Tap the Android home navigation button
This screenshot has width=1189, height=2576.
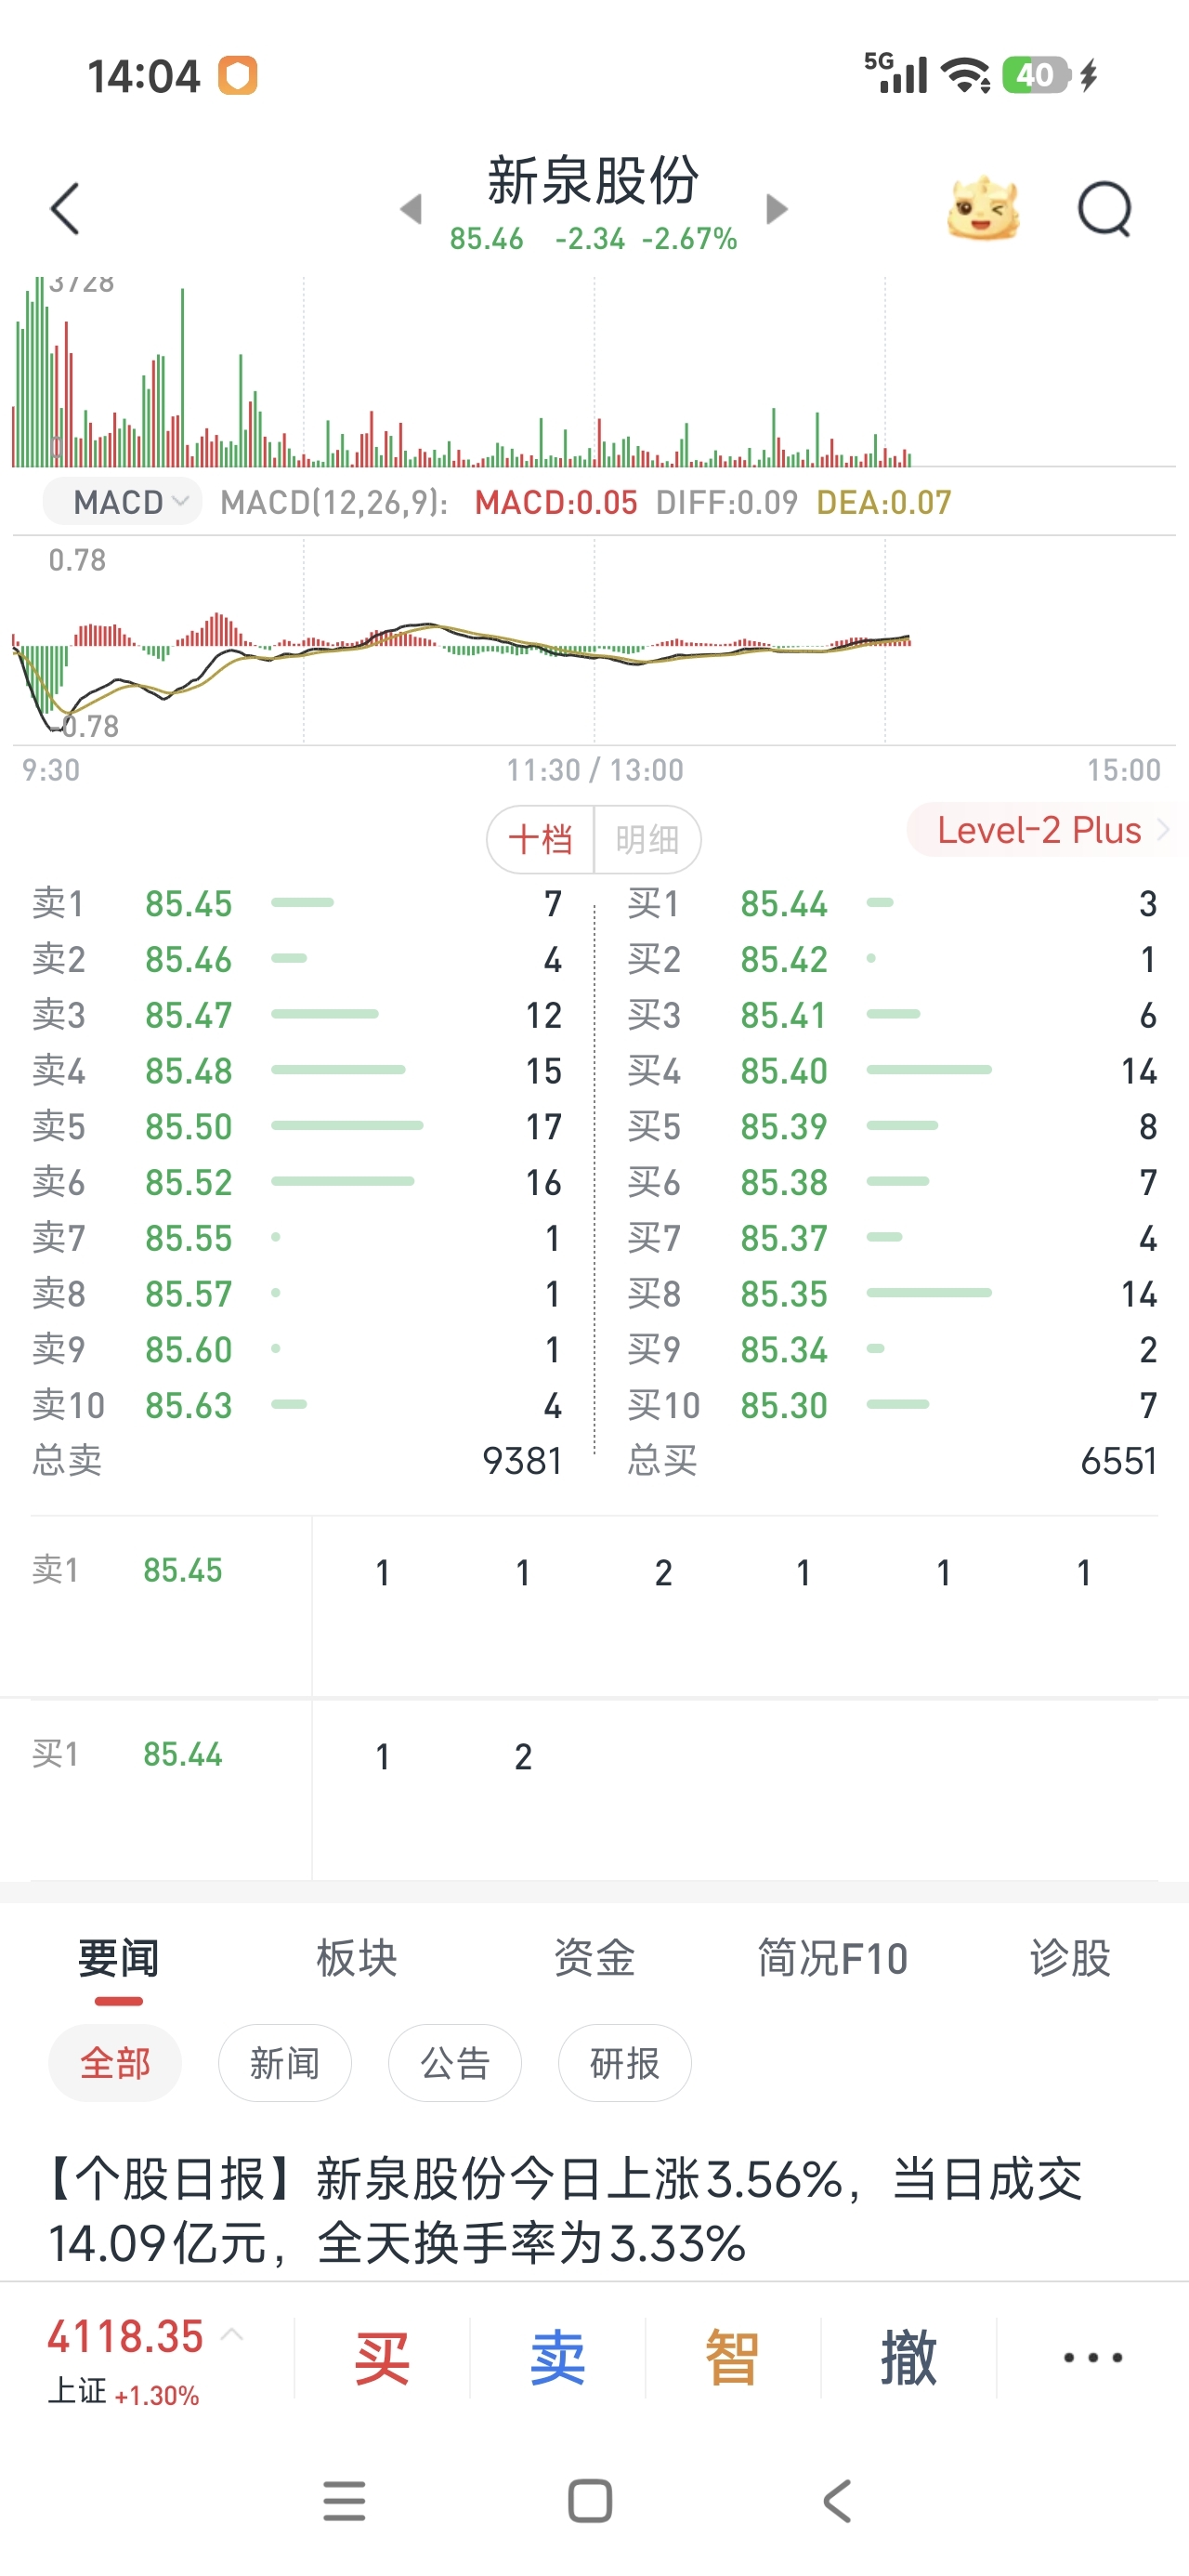[x=590, y=2501]
